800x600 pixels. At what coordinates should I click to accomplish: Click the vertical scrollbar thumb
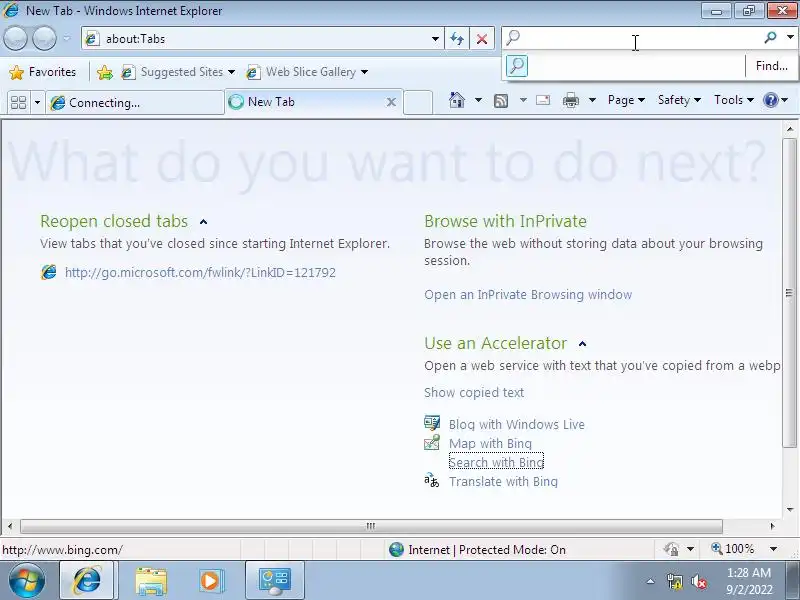point(789,292)
